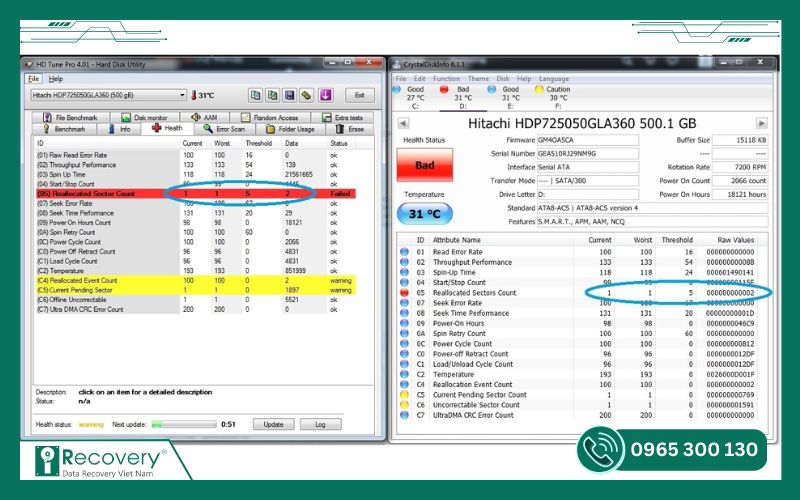Click blue status dot of Temperature row
Image resolution: width=800 pixels, height=500 pixels.
click(x=405, y=374)
